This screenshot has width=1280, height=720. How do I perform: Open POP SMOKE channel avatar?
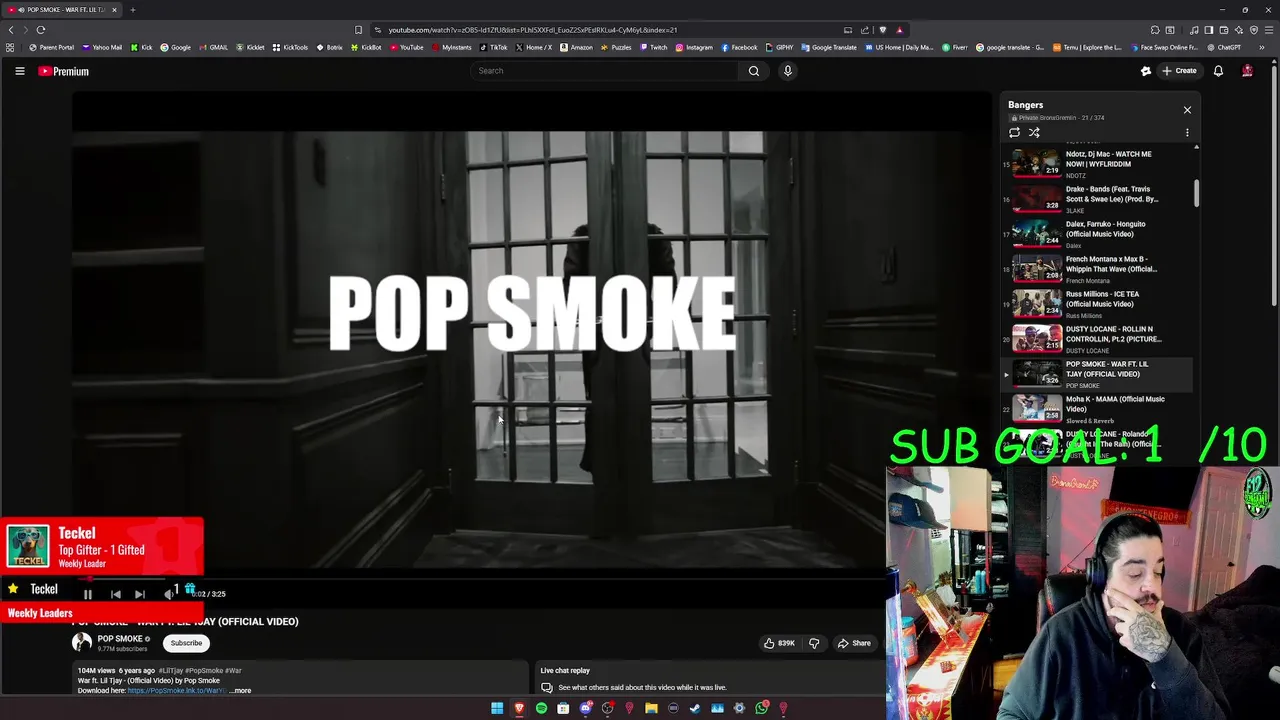(81, 643)
